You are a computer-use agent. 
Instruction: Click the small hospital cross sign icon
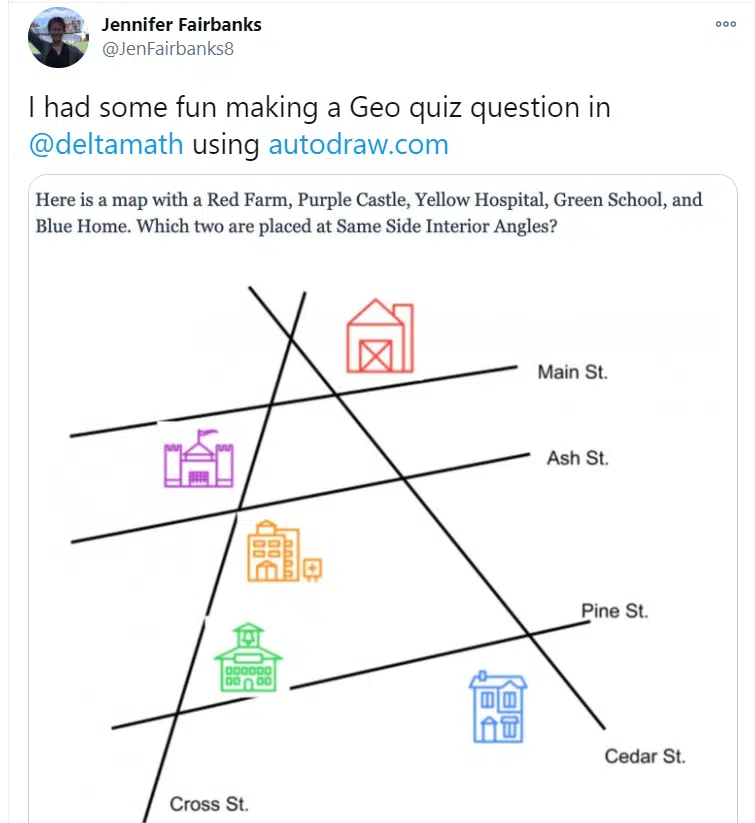click(312, 569)
